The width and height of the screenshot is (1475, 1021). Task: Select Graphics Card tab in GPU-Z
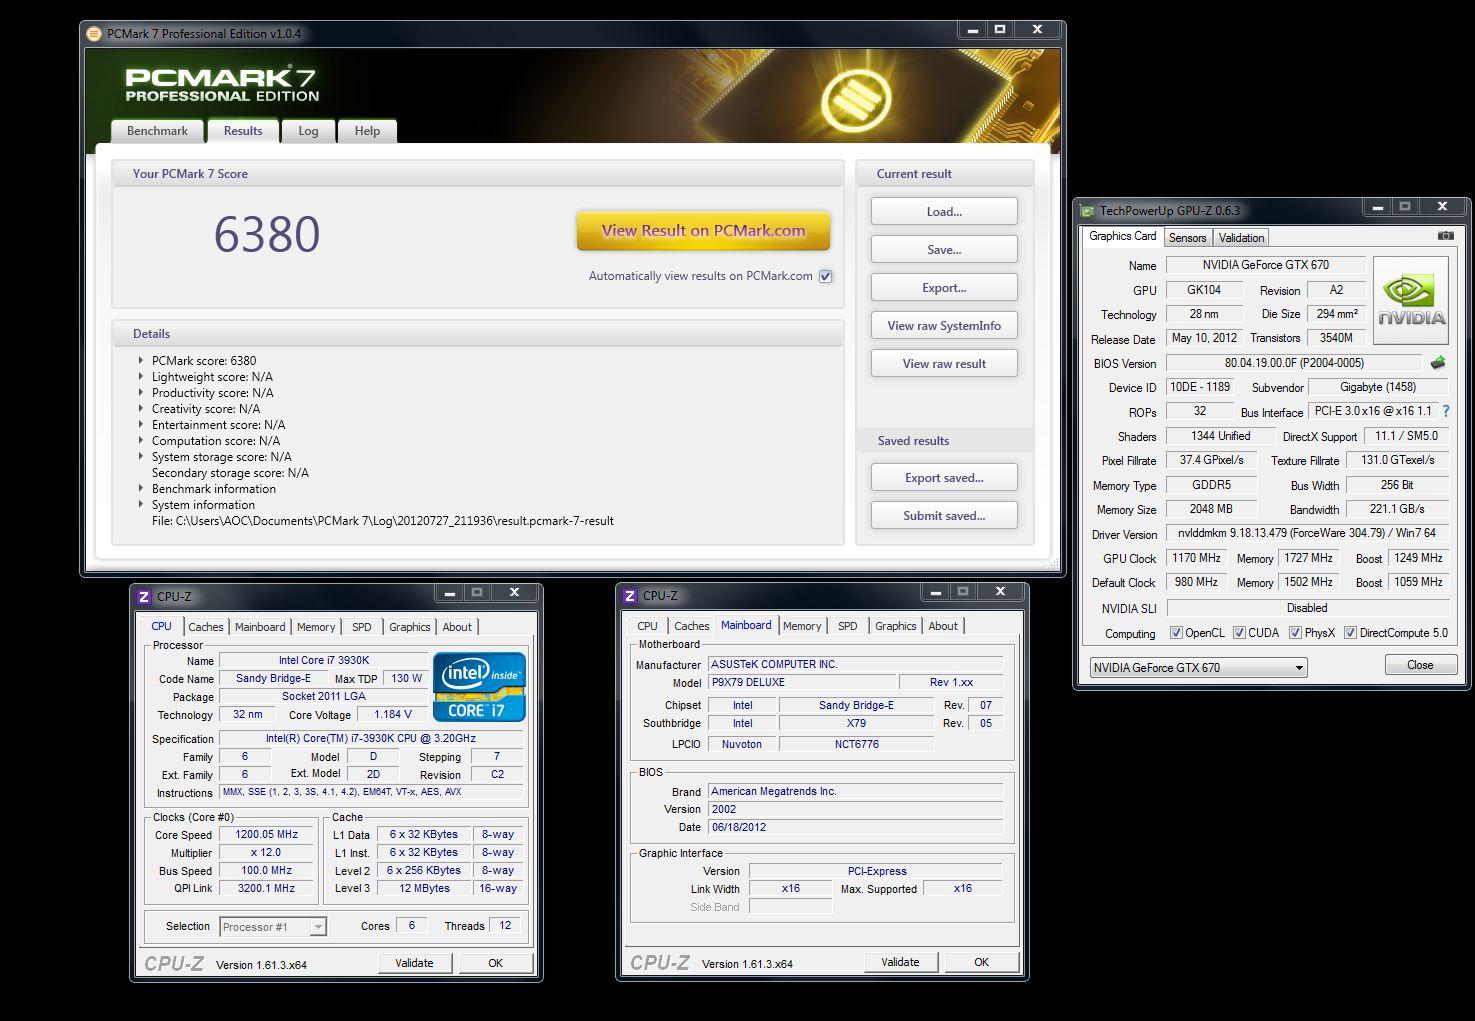1122,236
